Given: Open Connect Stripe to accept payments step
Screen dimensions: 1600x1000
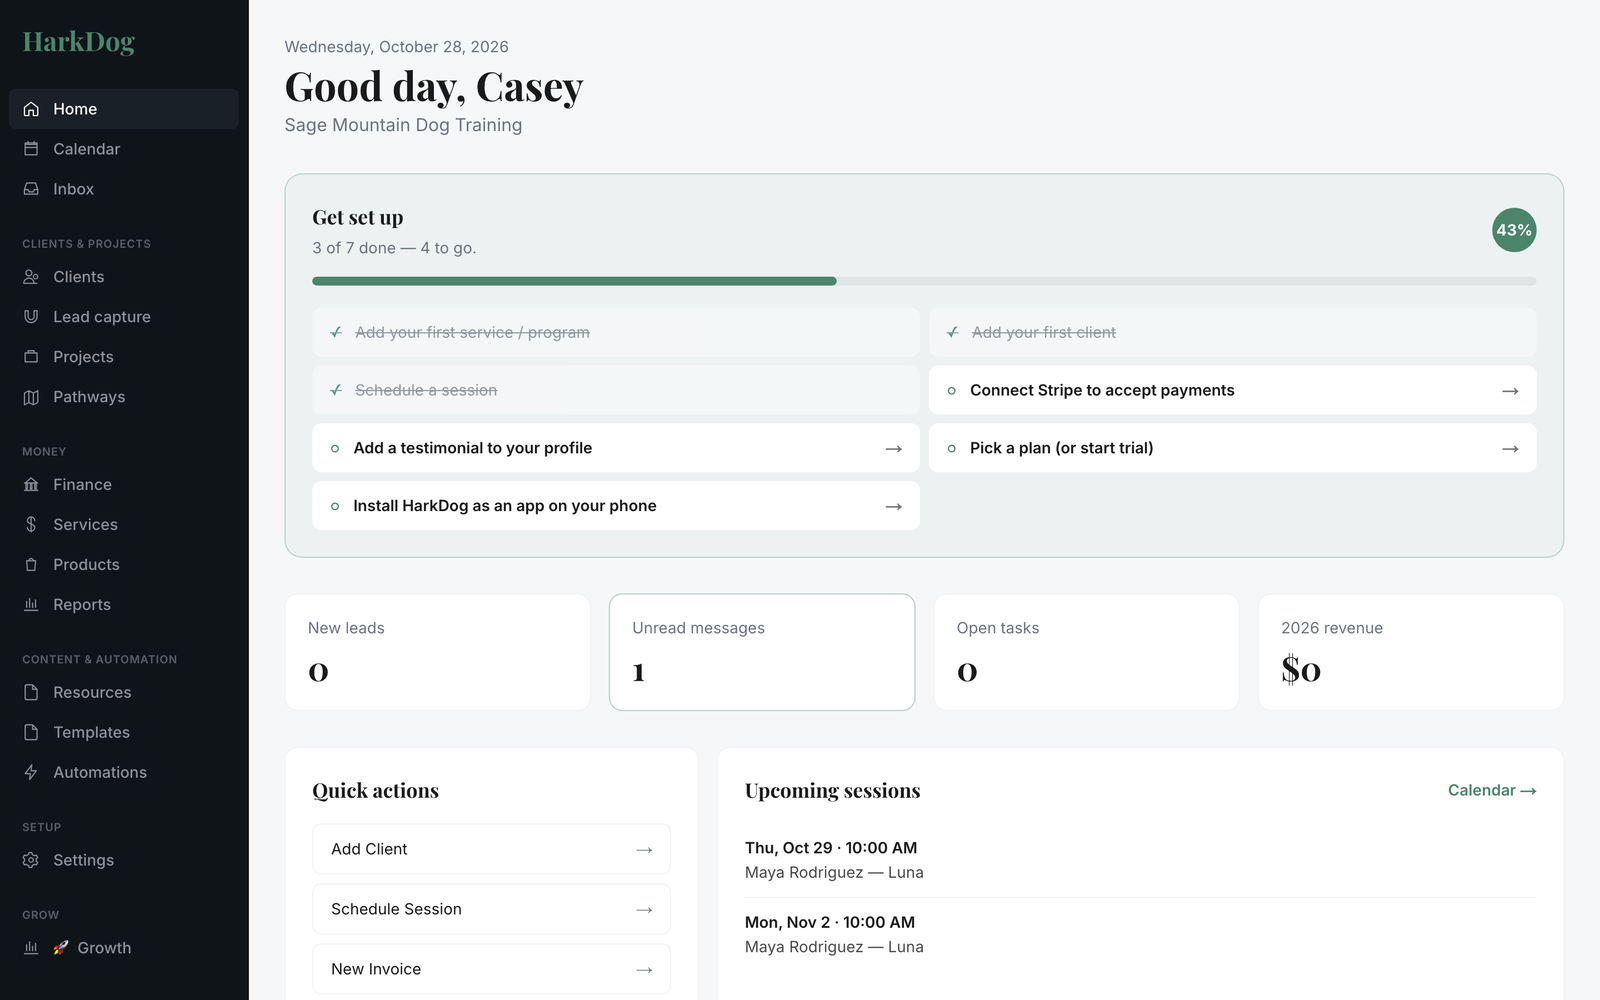Looking at the screenshot, I should [x=1232, y=390].
